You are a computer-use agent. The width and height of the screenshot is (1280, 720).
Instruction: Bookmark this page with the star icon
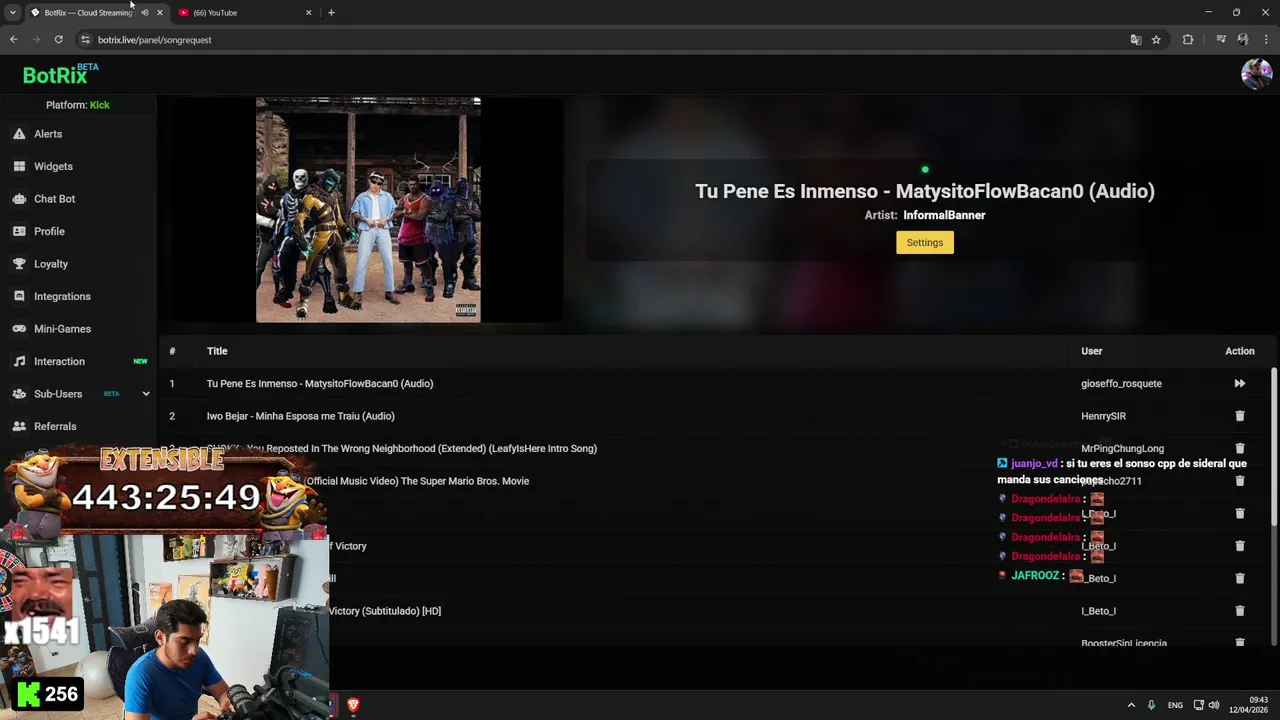[1156, 40]
